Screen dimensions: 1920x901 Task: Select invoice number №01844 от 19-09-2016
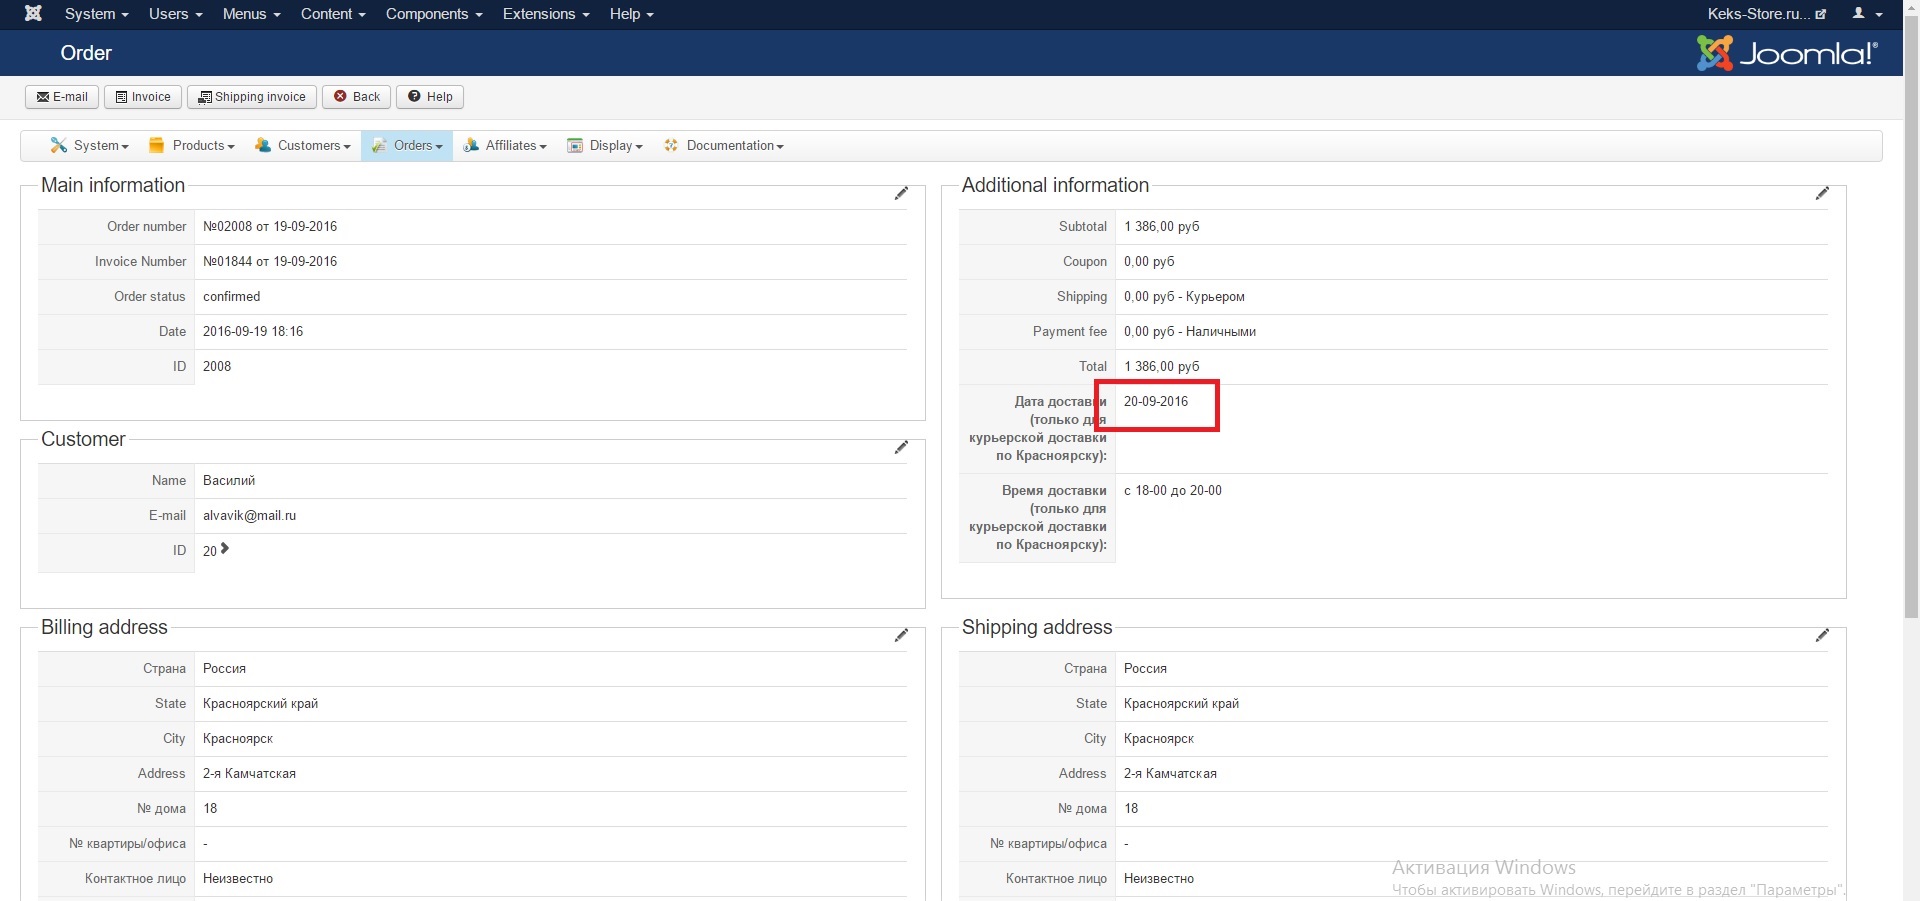(x=270, y=262)
